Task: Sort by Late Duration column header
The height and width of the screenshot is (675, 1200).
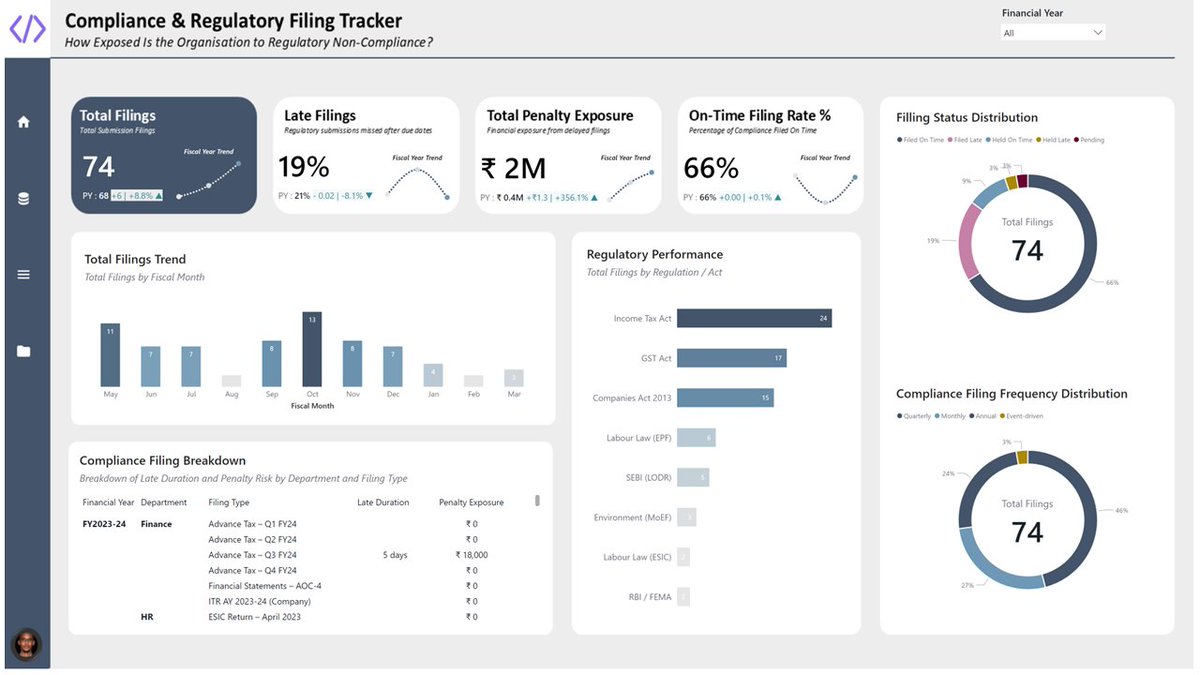Action: tap(383, 502)
